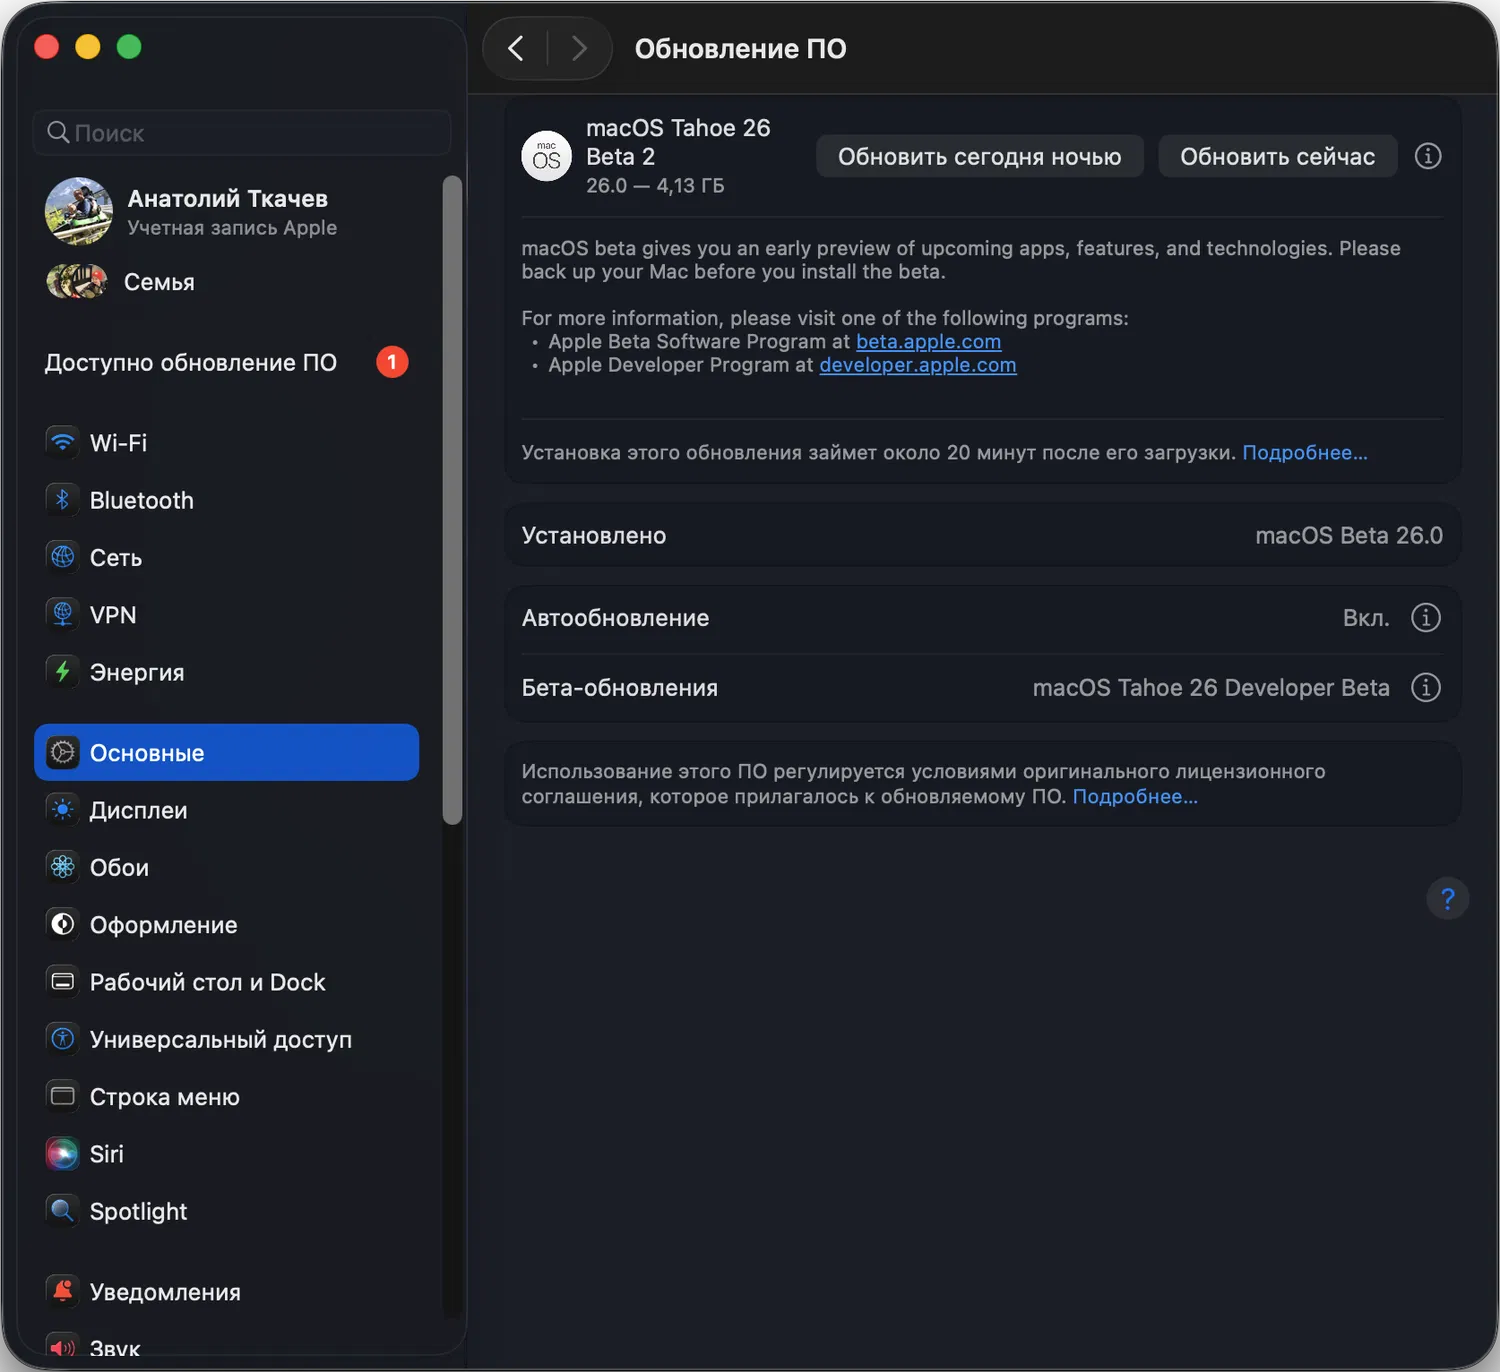Open the VPN globe icon
Image resolution: width=1500 pixels, height=1372 pixels.
coord(62,615)
